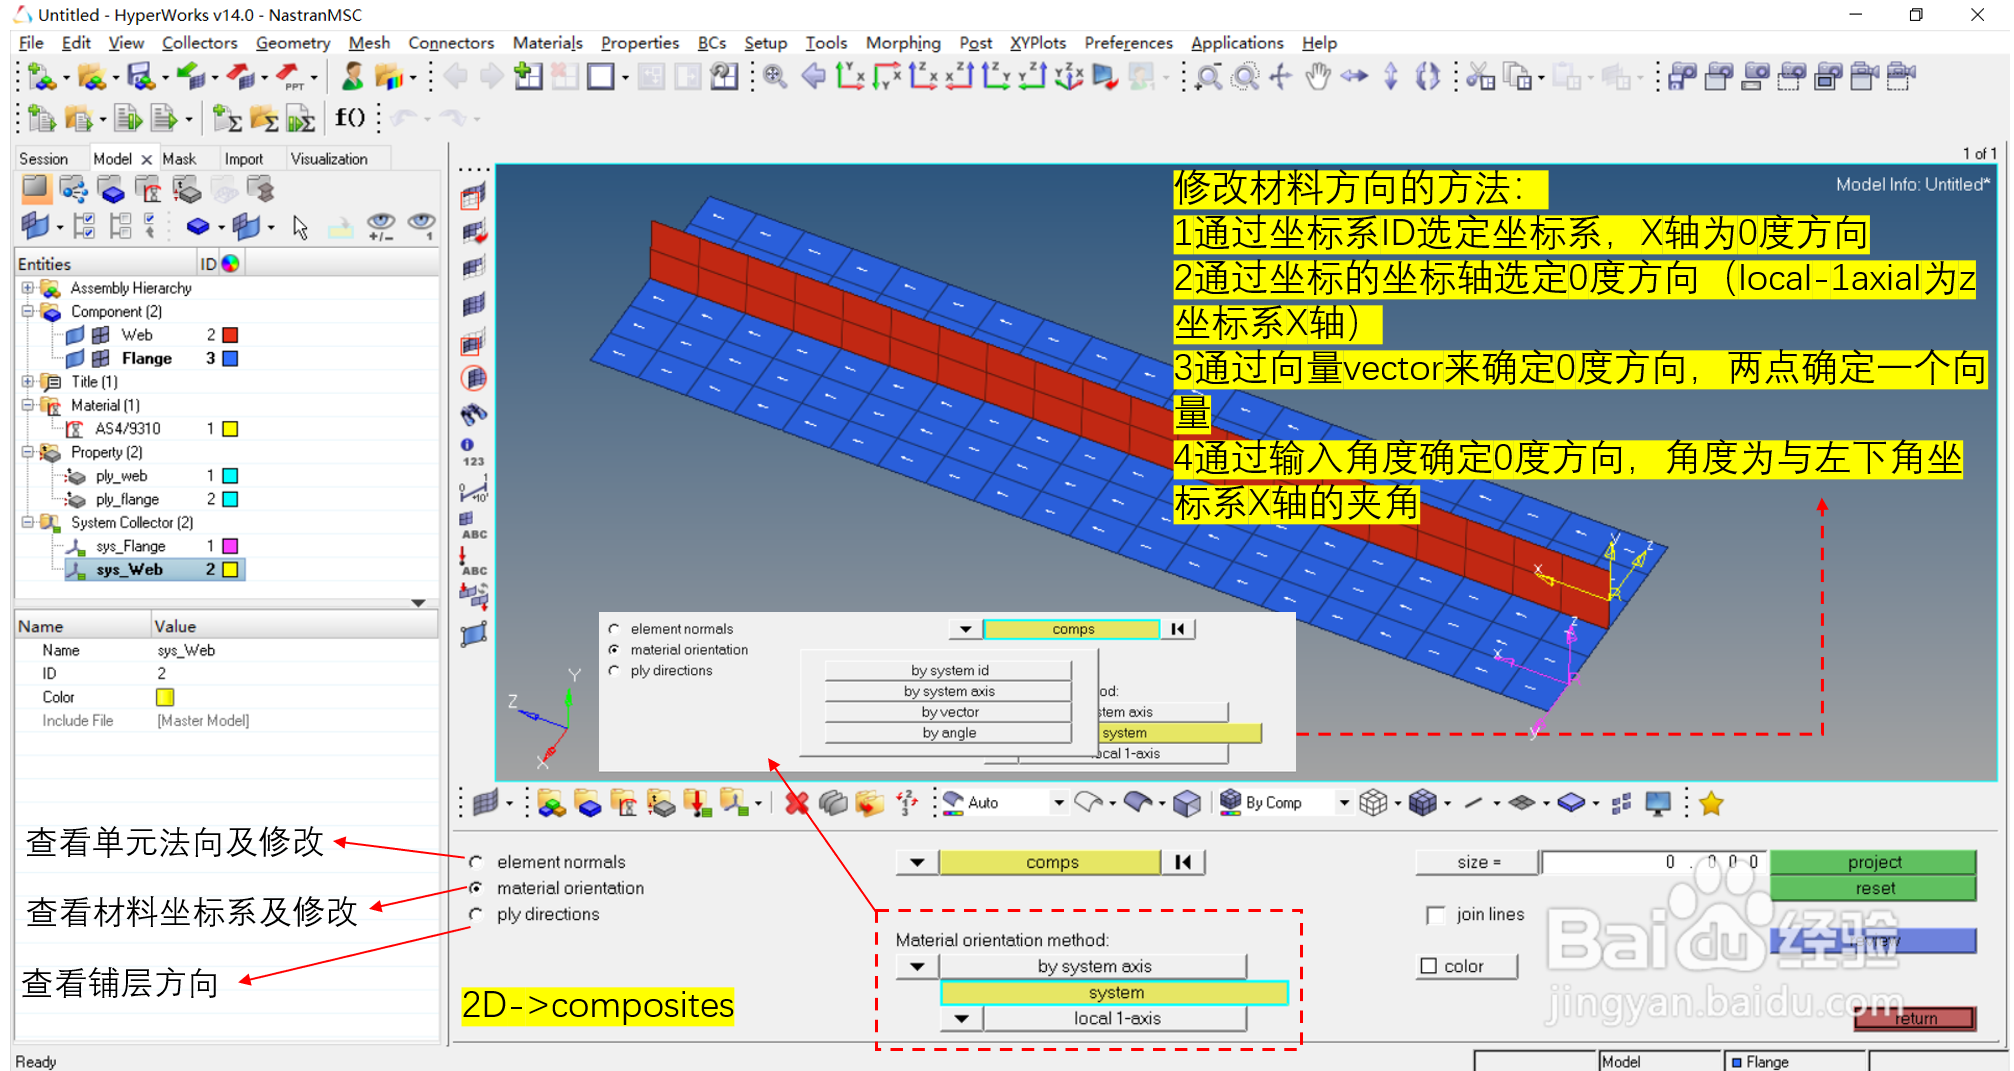
Task: Click the by system axis method button in the panel
Action: tap(1094, 966)
